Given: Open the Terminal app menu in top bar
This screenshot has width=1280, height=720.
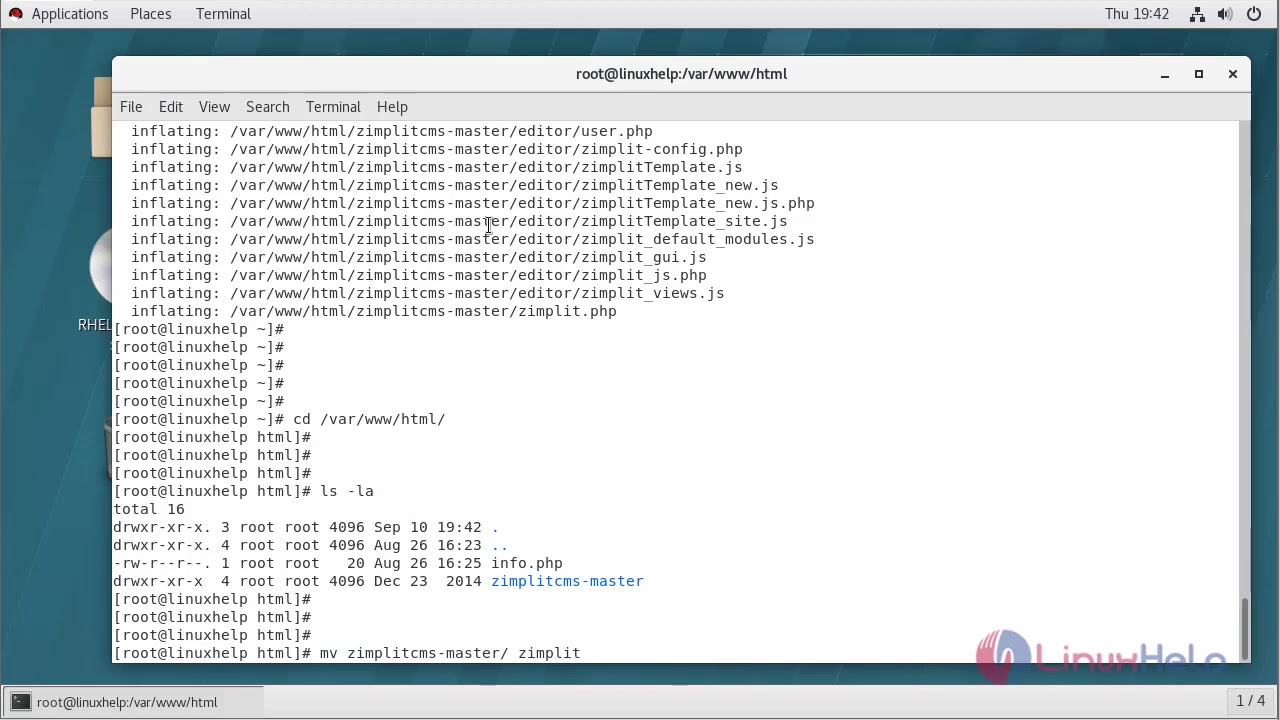Looking at the screenshot, I should [x=223, y=14].
